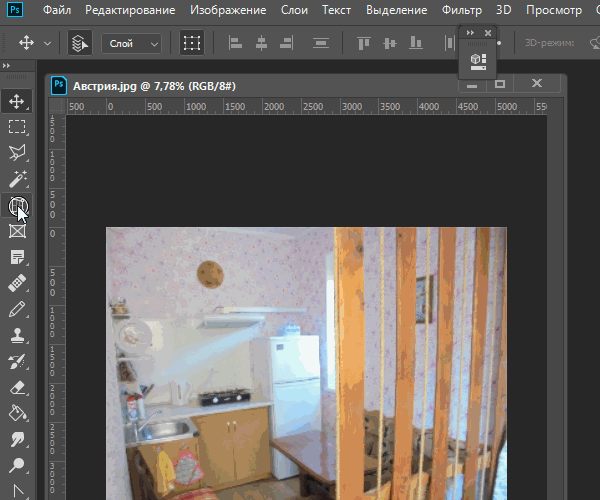Close the Австрия.jpg document window
This screenshot has width=600, height=500.
[x=537, y=83]
